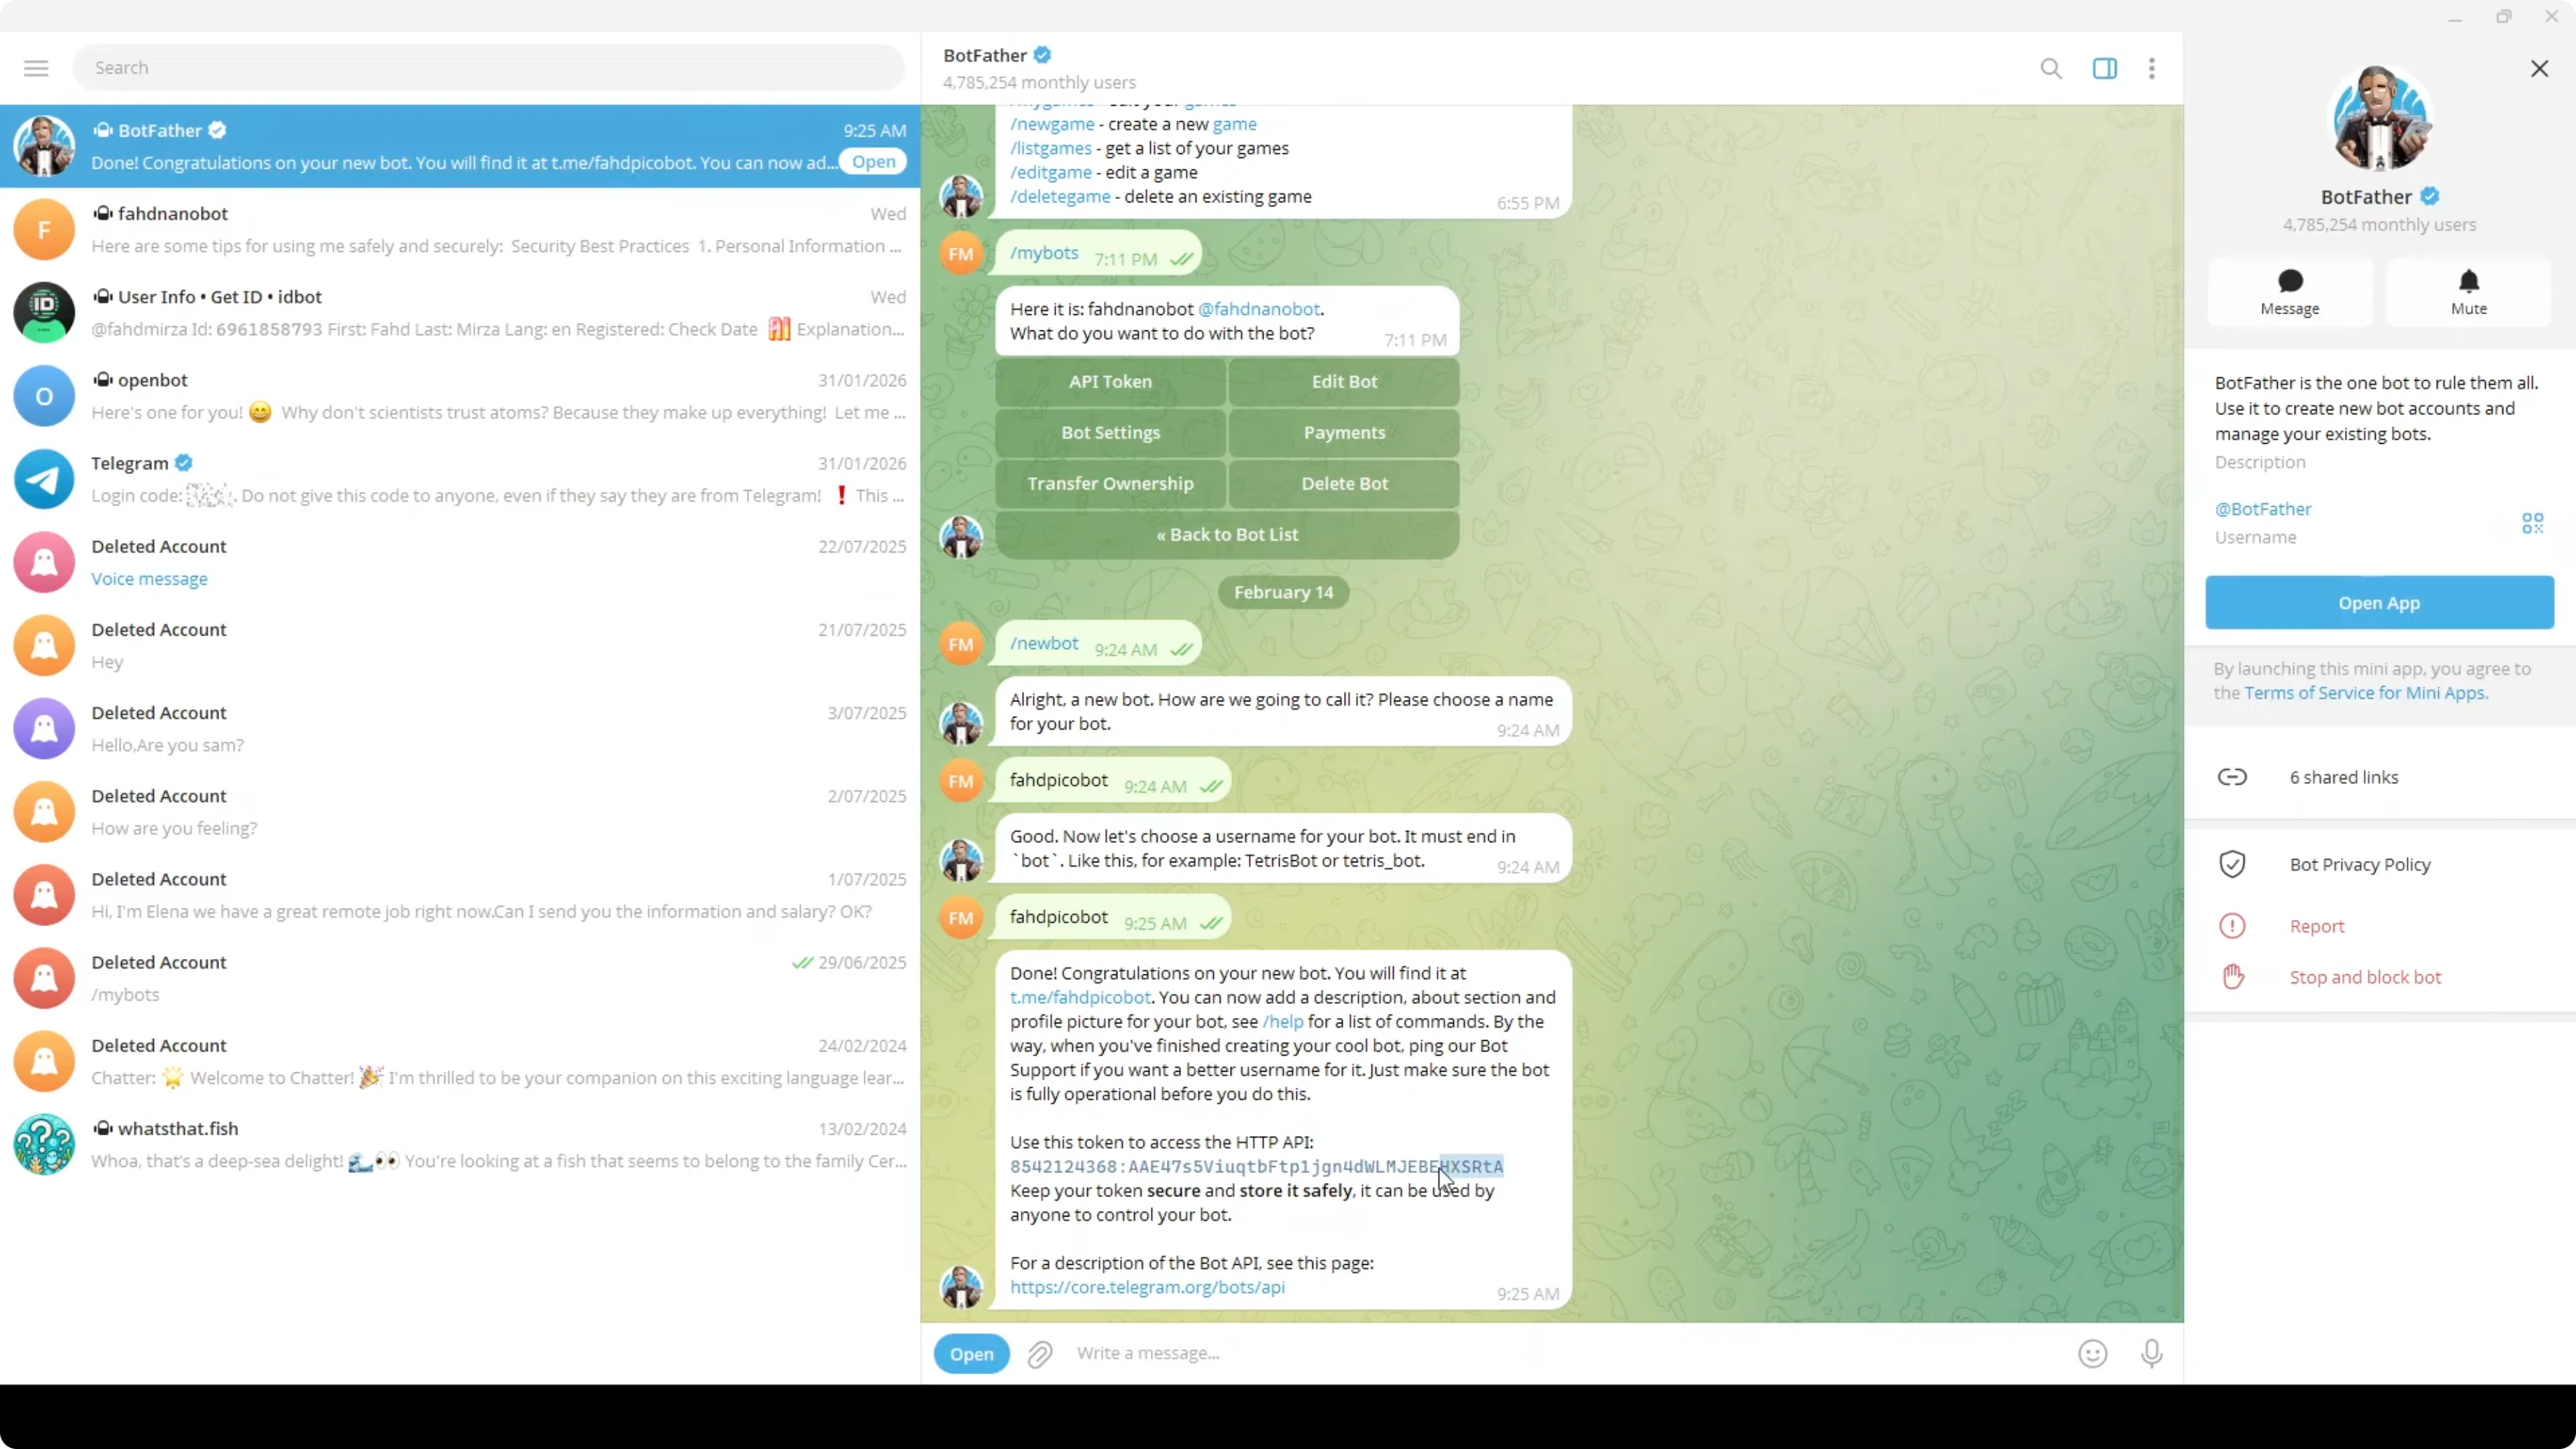Open the three-dot chat options menu
Screen dimensions: 2576x1449
(x=2152, y=68)
